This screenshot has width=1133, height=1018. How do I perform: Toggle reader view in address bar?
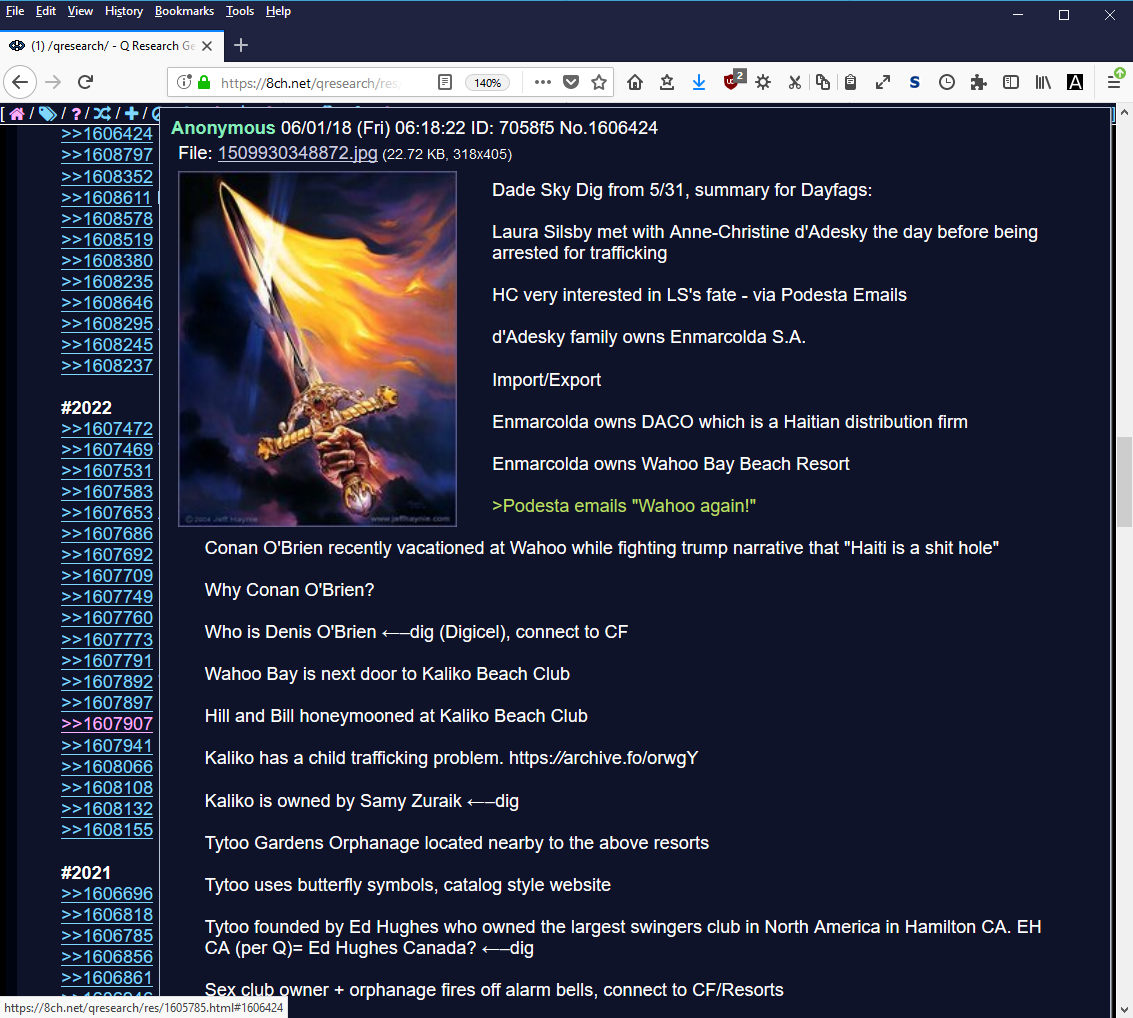(x=445, y=82)
